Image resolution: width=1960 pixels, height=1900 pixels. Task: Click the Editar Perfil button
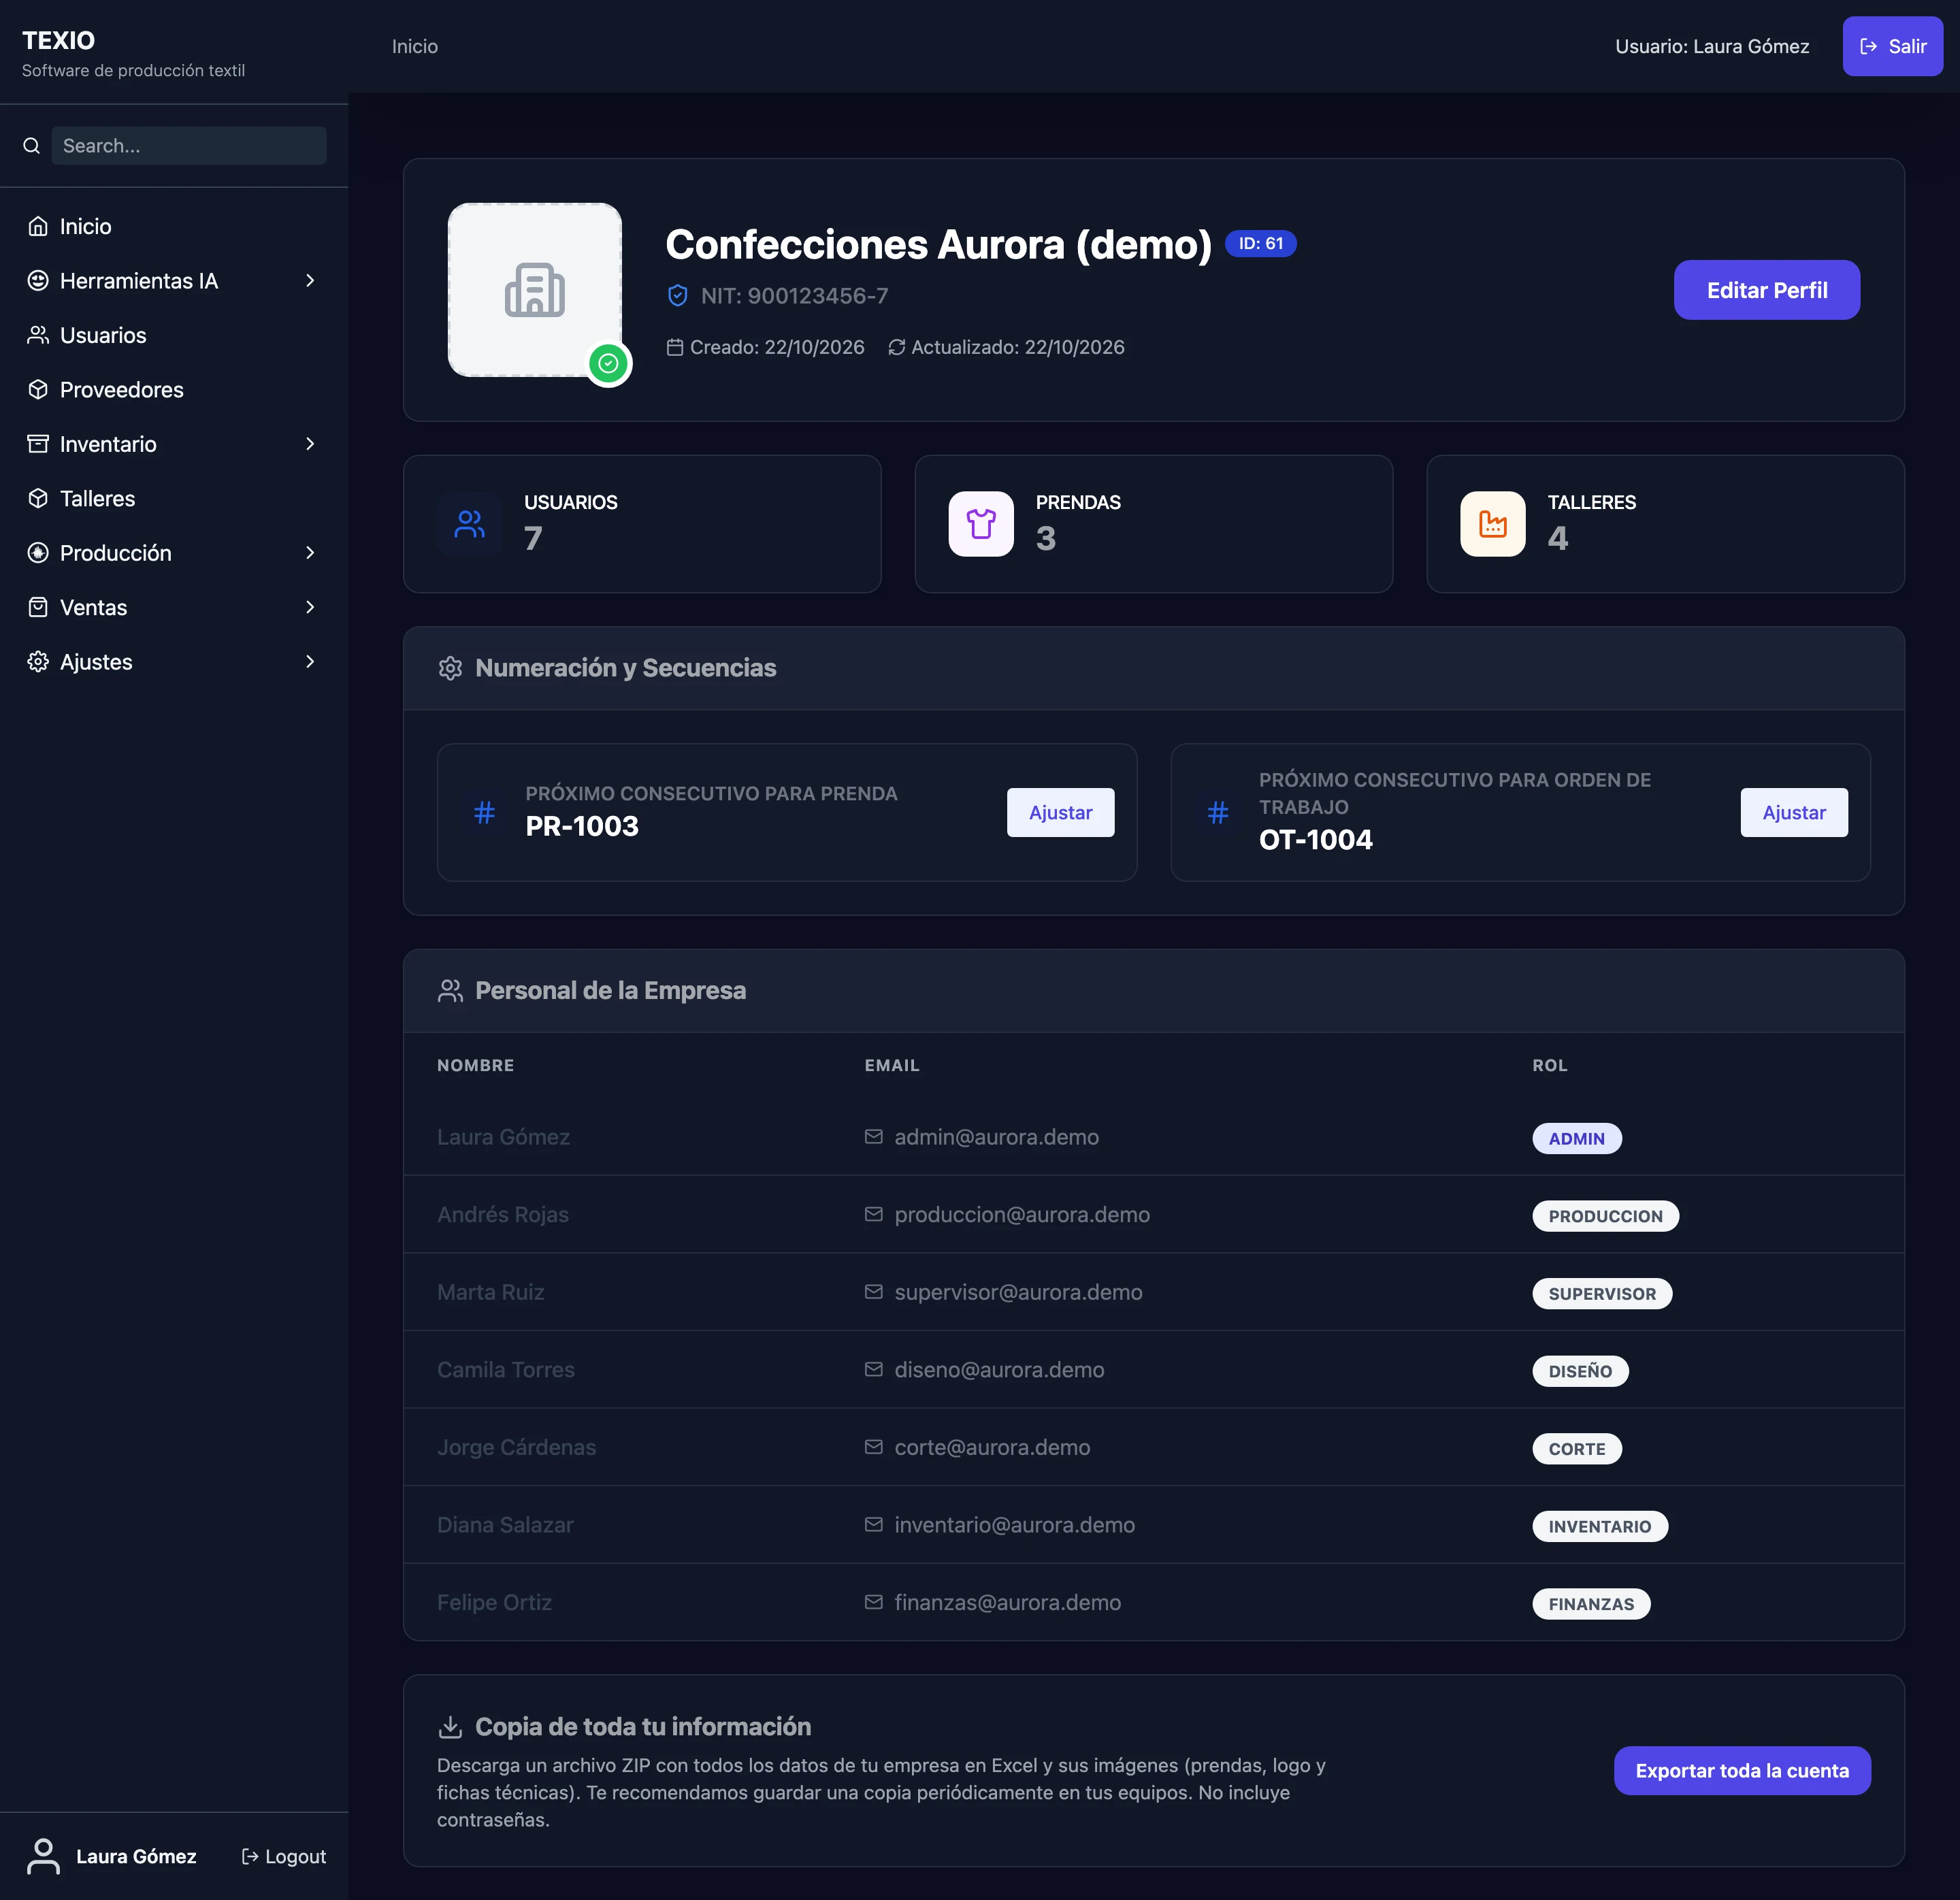1767,290
